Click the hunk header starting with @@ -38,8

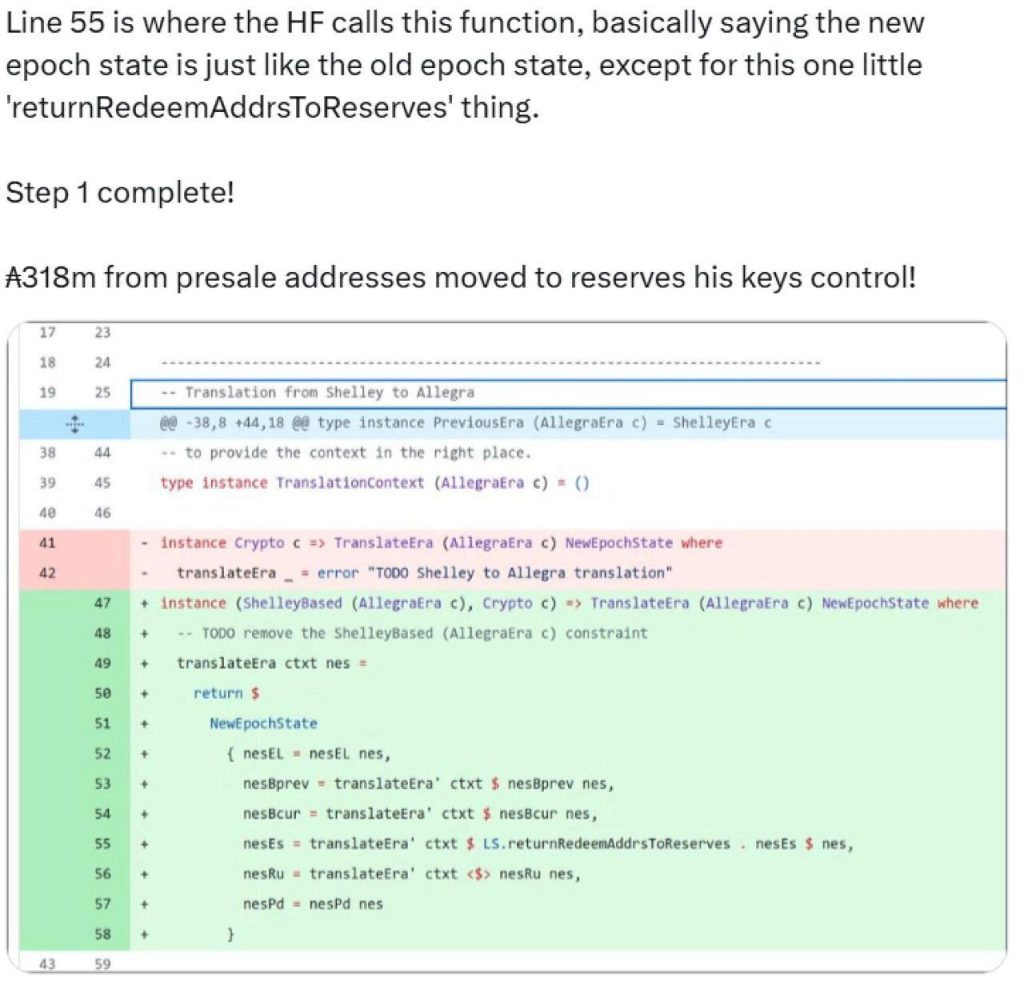click(x=465, y=423)
